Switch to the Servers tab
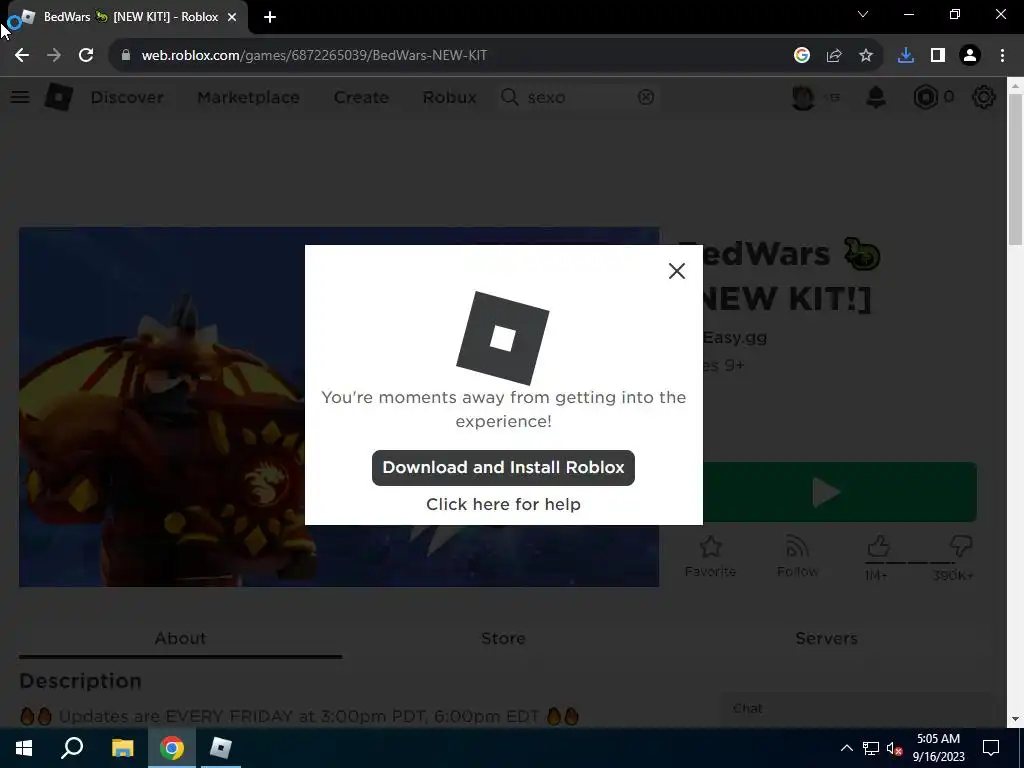Screen dimensions: 1024x768 pos(826,638)
